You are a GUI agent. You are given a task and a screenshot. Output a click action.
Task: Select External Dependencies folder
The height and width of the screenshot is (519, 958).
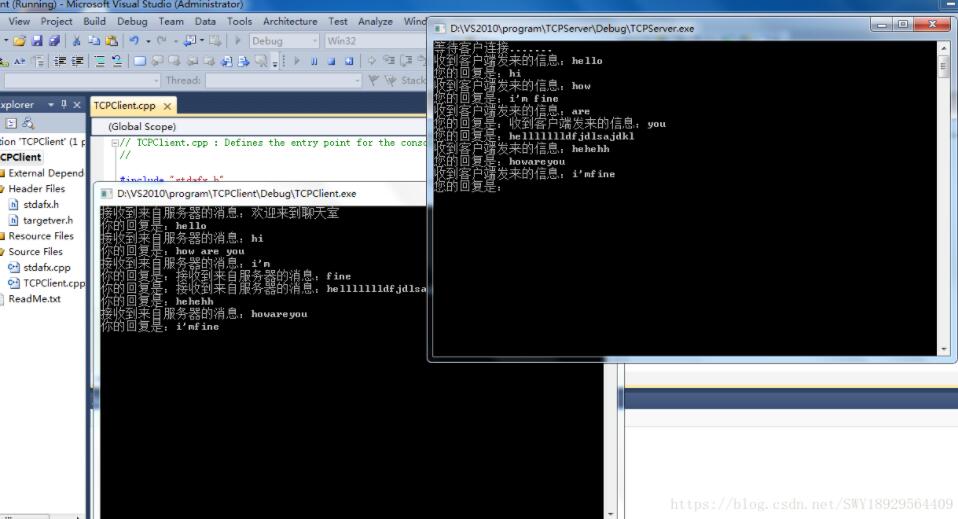(x=45, y=173)
